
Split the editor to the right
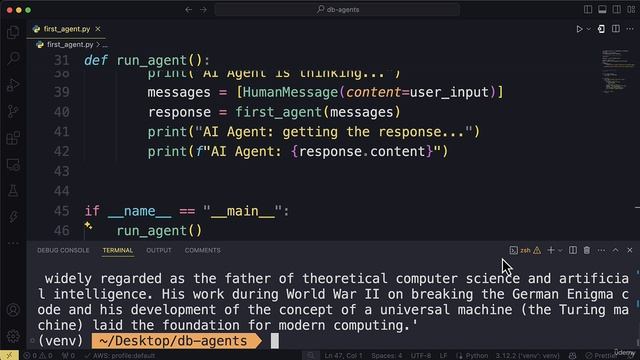point(616,29)
